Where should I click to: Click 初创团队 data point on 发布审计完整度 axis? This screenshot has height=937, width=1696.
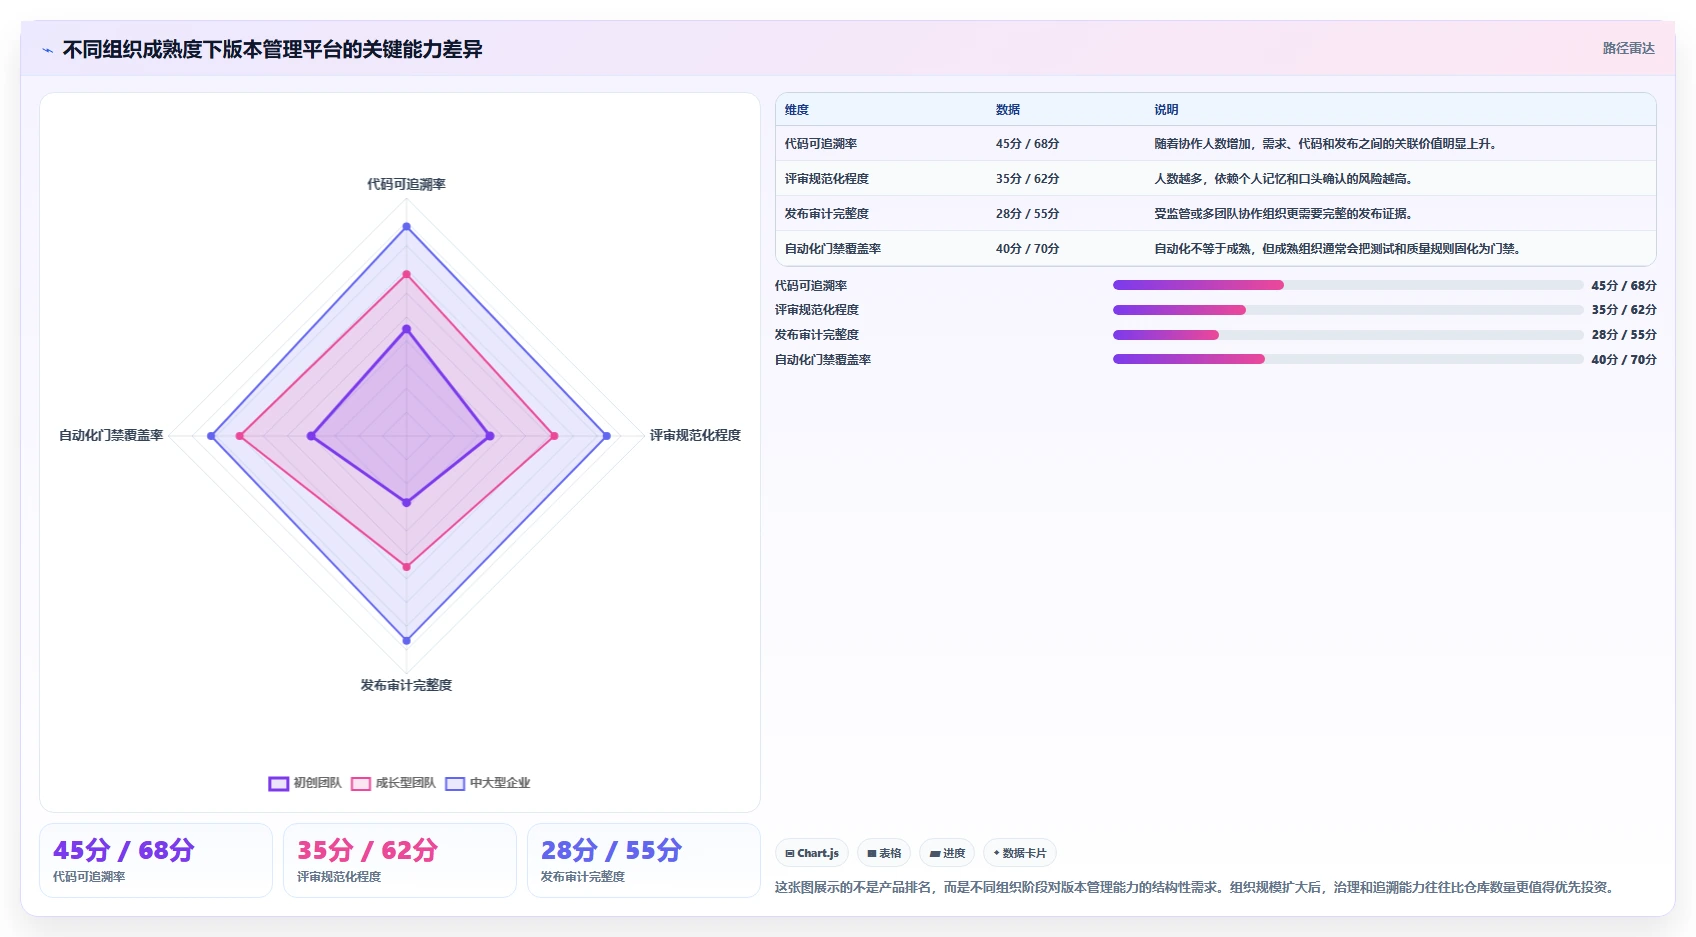pyautogui.click(x=406, y=502)
